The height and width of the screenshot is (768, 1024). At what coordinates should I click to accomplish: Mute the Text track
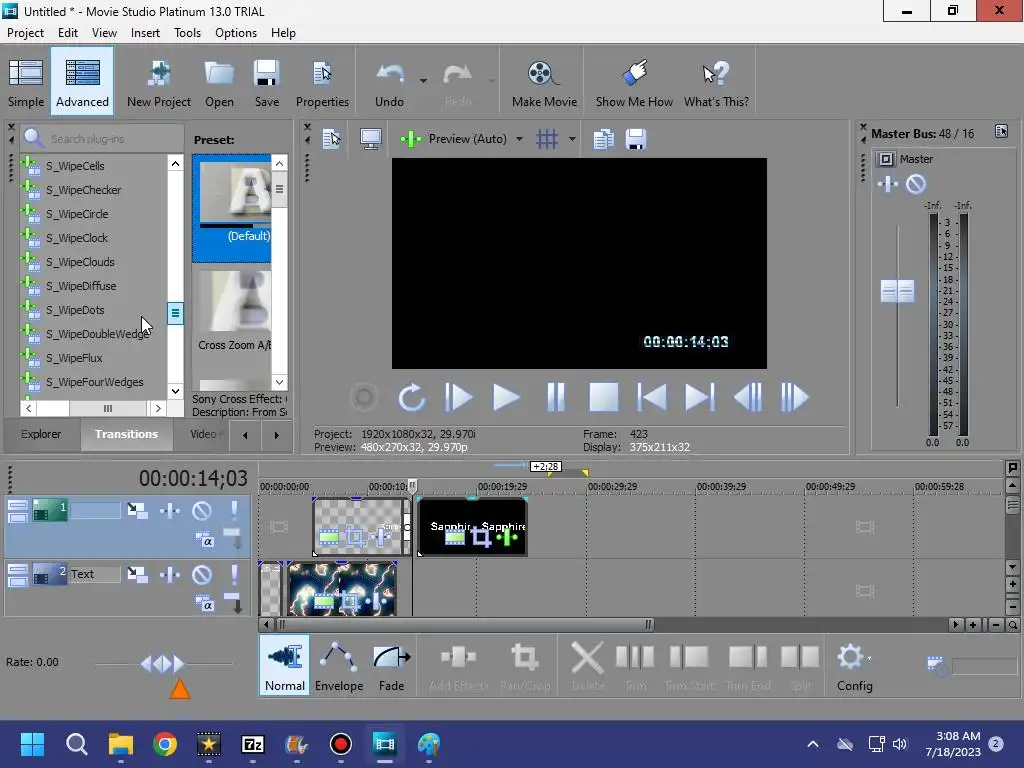point(202,575)
